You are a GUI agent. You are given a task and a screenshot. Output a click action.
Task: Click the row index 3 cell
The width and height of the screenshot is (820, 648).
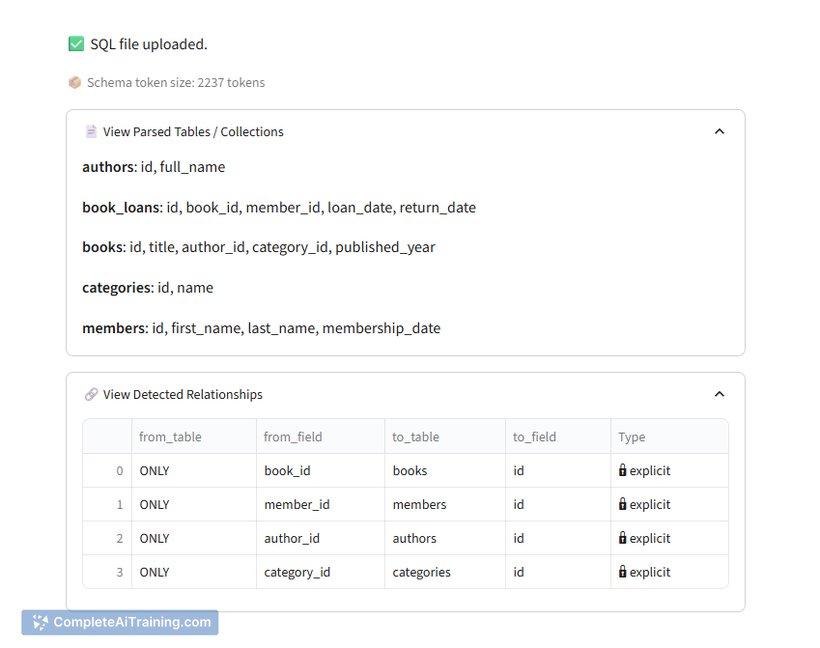[x=107, y=572]
